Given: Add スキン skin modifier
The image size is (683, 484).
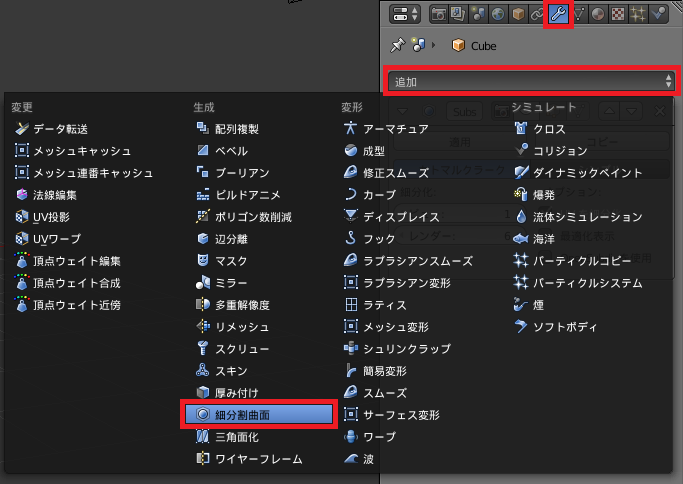Looking at the screenshot, I should (222, 371).
